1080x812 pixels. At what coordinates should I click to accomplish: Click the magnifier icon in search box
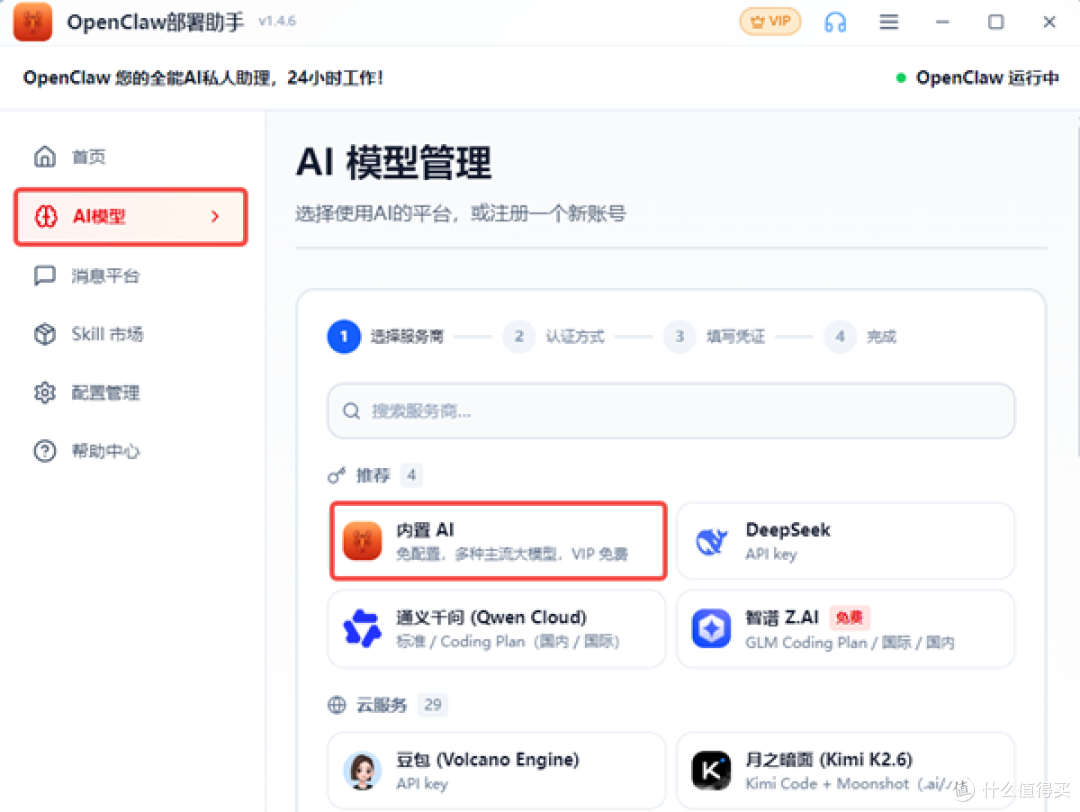click(351, 411)
